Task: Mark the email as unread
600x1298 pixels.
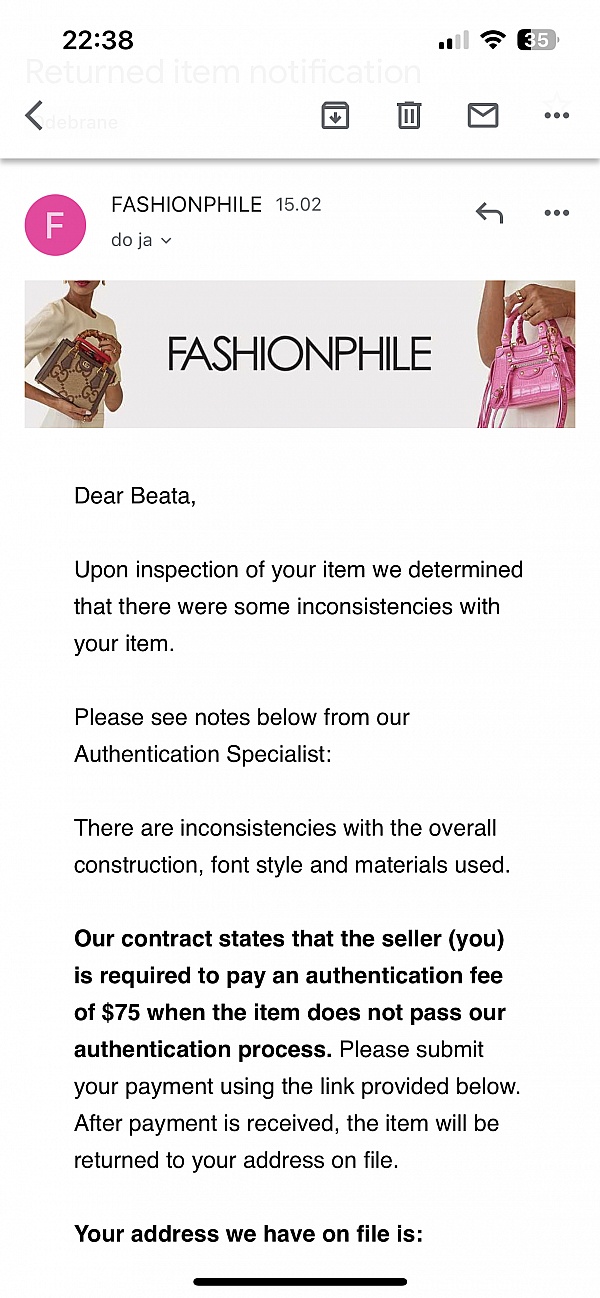Action: click(482, 115)
